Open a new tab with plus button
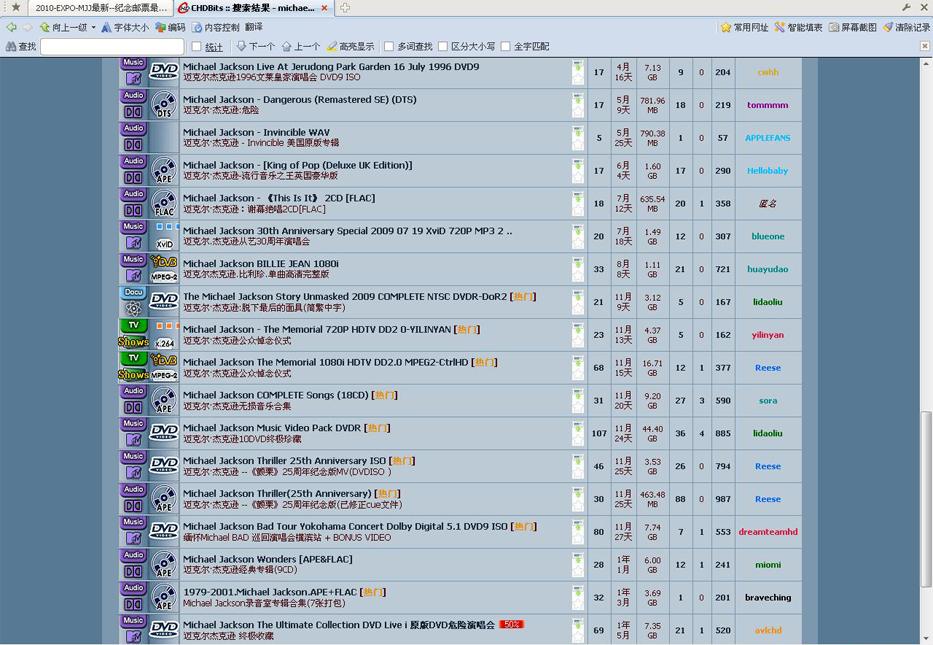Screen dimensions: 933x645 pos(345,8)
